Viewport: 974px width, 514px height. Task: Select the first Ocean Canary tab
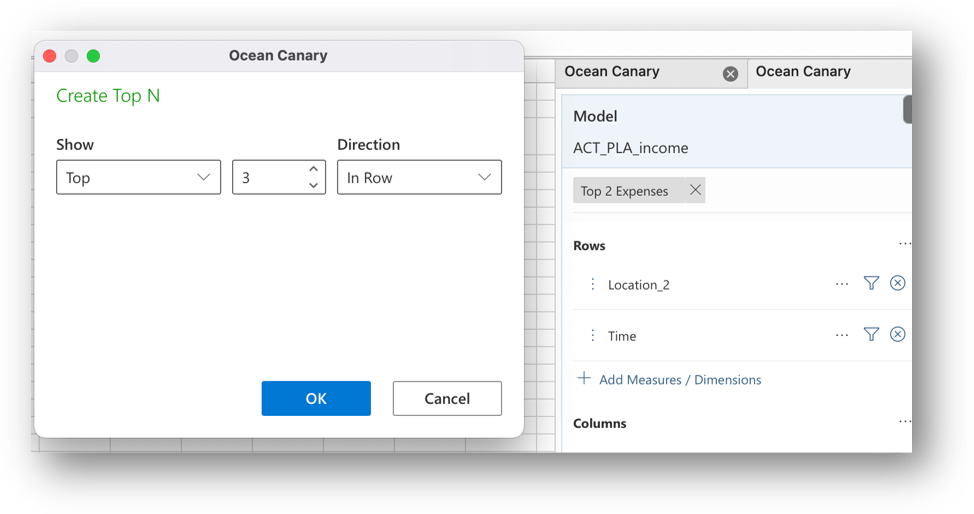click(x=640, y=72)
